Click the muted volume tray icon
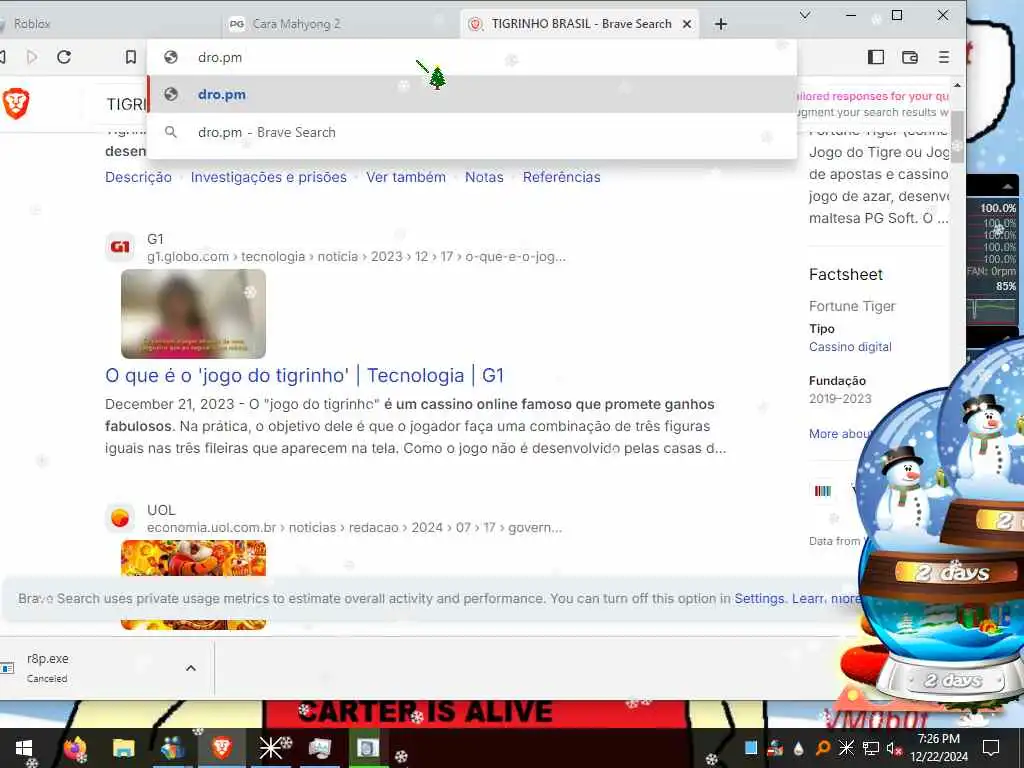The image size is (1024, 768). coord(892,748)
